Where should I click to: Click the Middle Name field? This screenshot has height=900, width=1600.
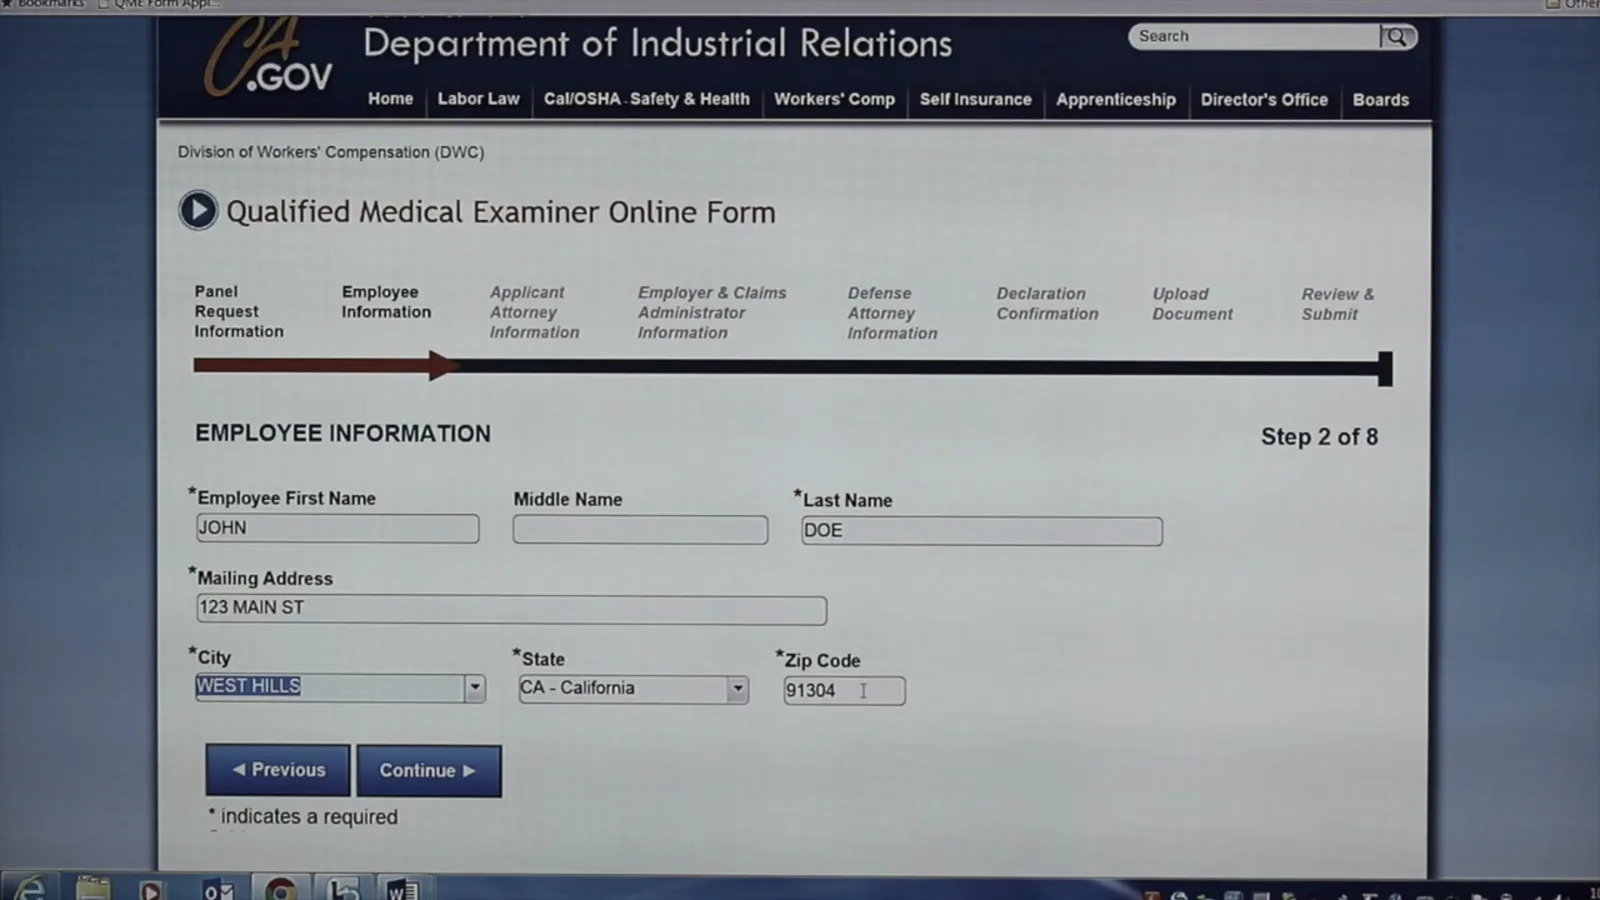640,530
